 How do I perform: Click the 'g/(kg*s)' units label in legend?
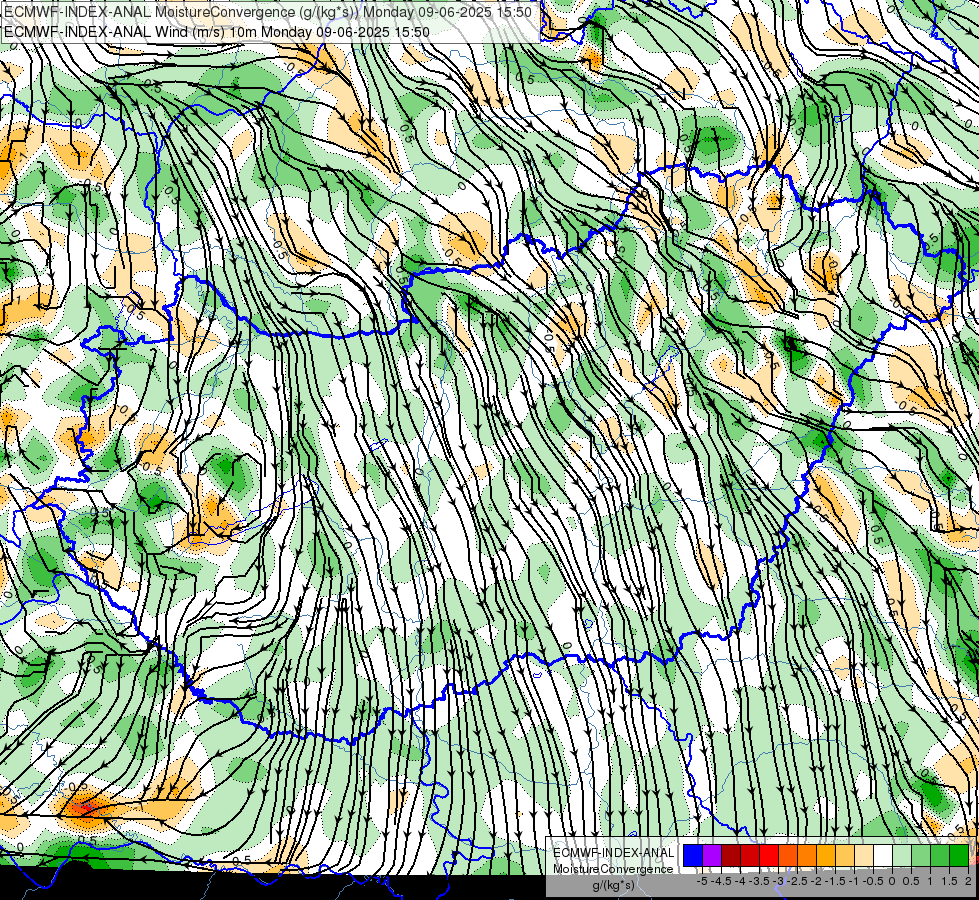pos(613,885)
